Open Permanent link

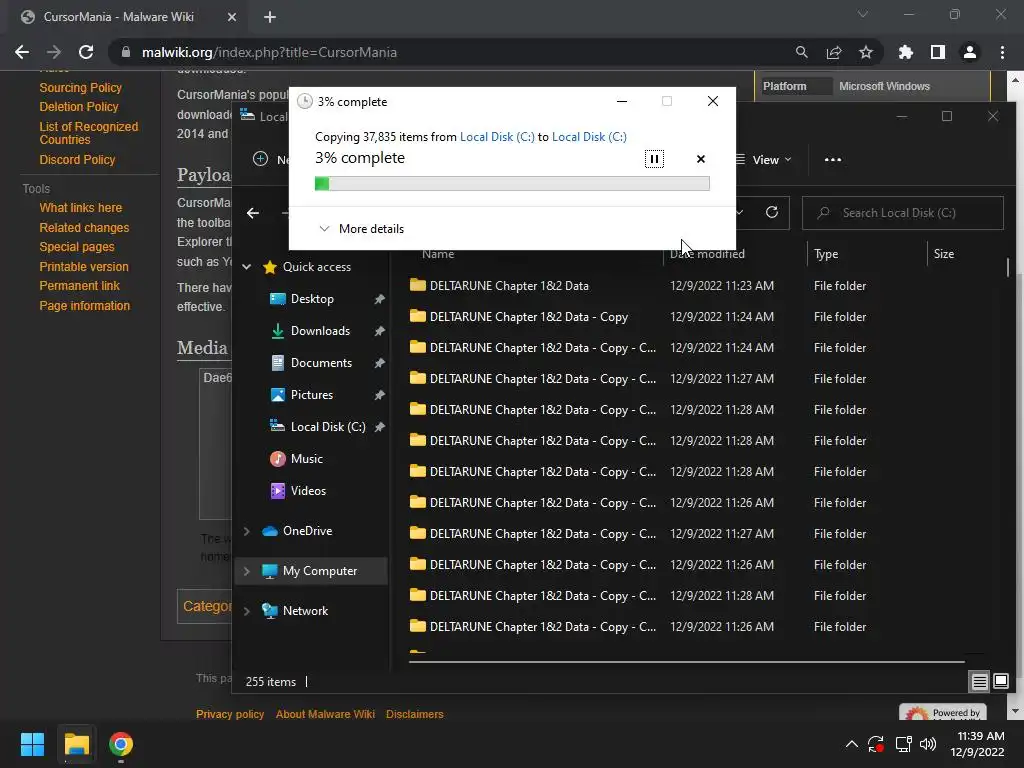click(x=79, y=285)
